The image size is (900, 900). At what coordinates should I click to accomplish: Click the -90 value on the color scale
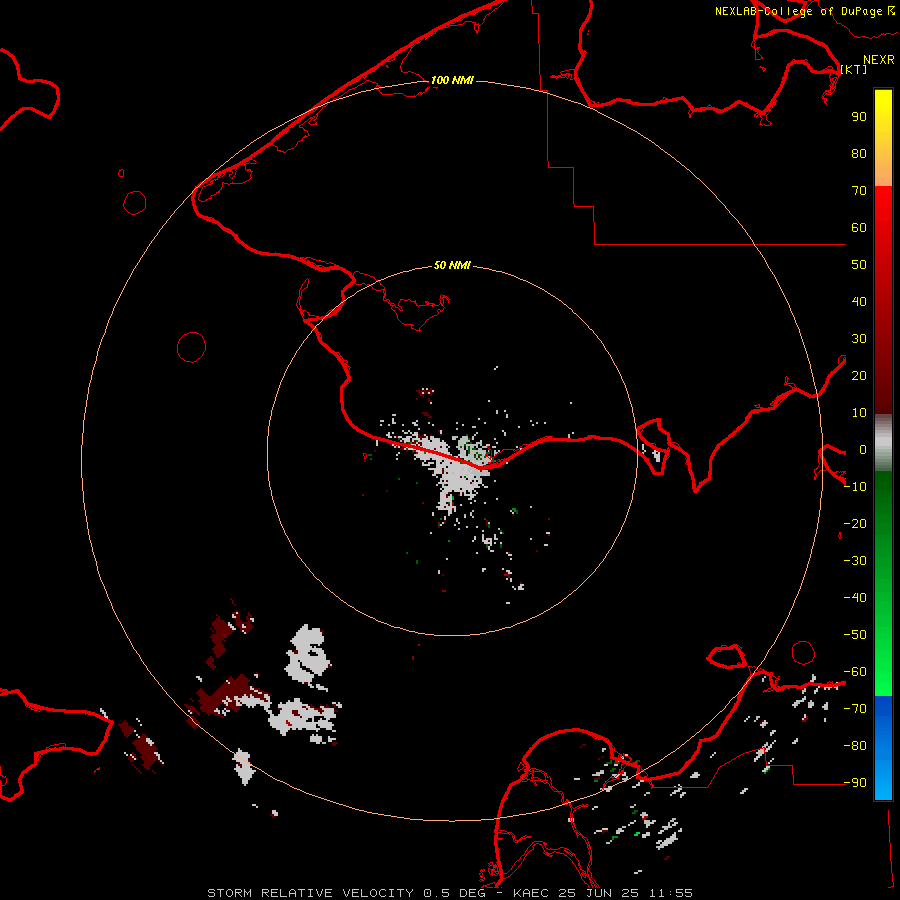855,783
